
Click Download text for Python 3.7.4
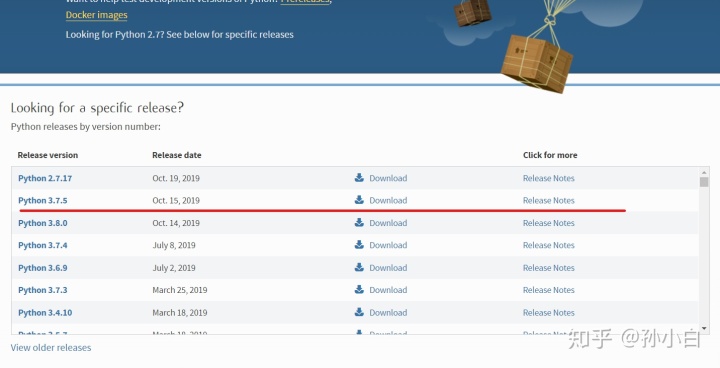pyautogui.click(x=388, y=245)
